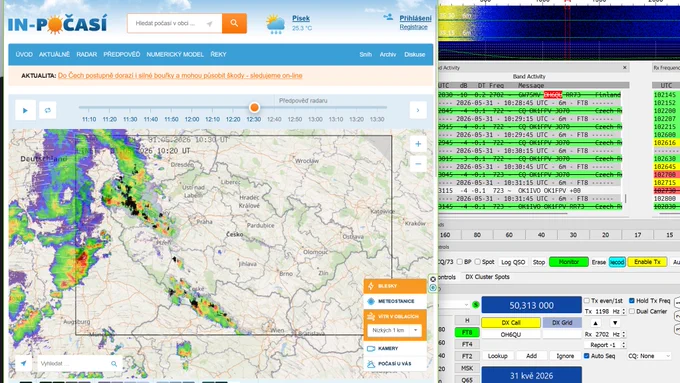
Task: Click the Přihlášení login link
Action: point(415,18)
